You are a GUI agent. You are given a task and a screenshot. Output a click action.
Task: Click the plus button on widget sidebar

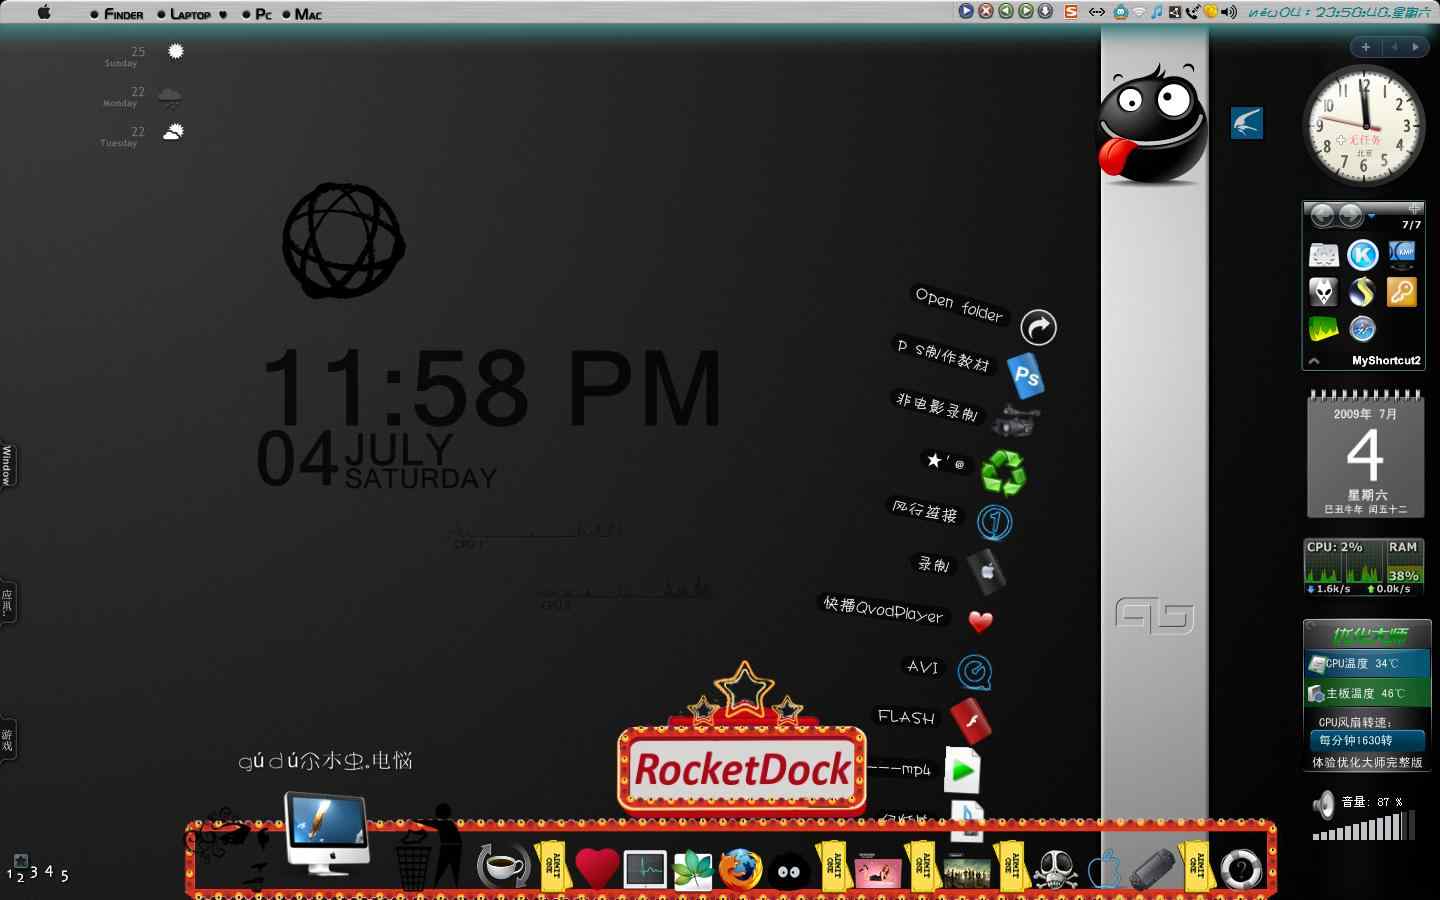point(1365,47)
